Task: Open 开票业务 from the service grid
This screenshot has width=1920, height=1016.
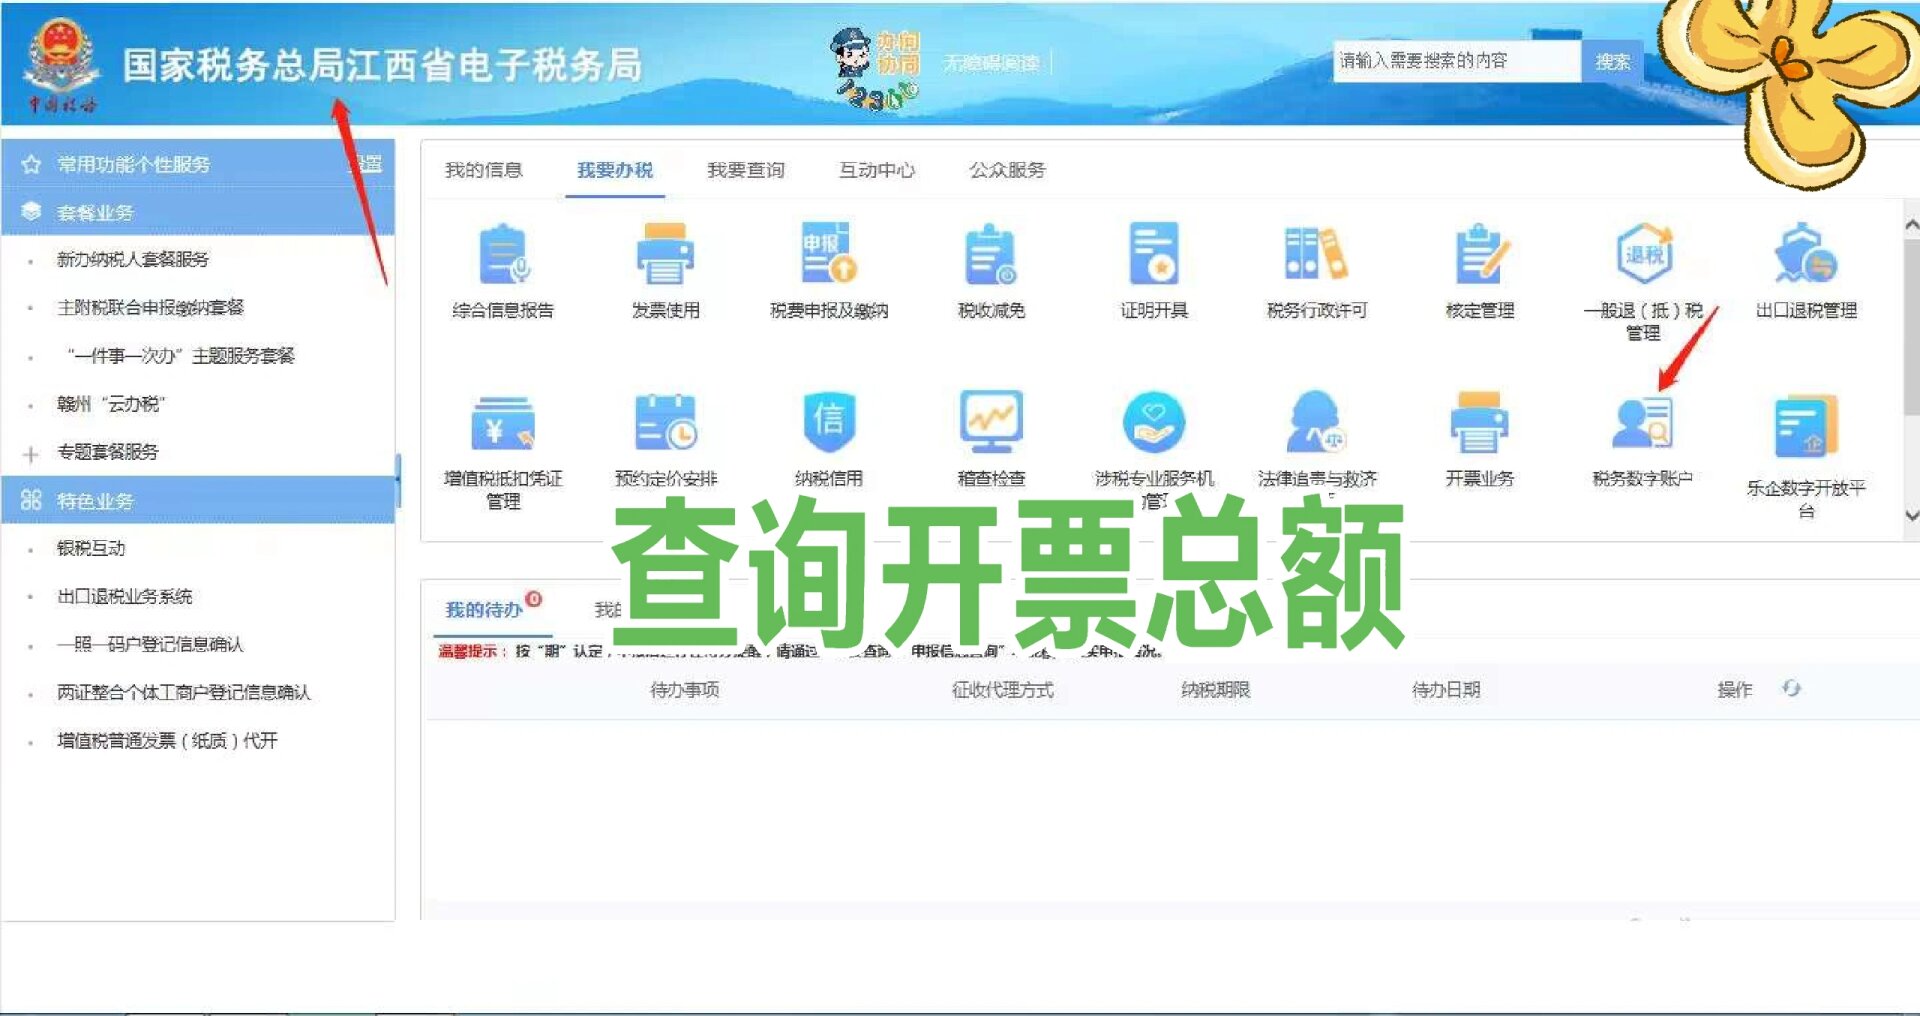Action: click(x=1480, y=425)
